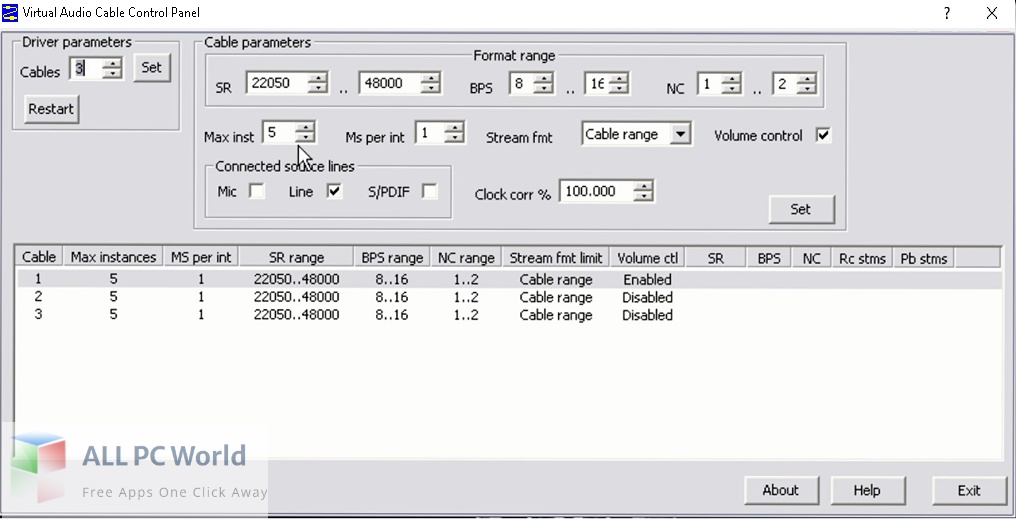Toggle the Volume control checkbox

pos(823,135)
